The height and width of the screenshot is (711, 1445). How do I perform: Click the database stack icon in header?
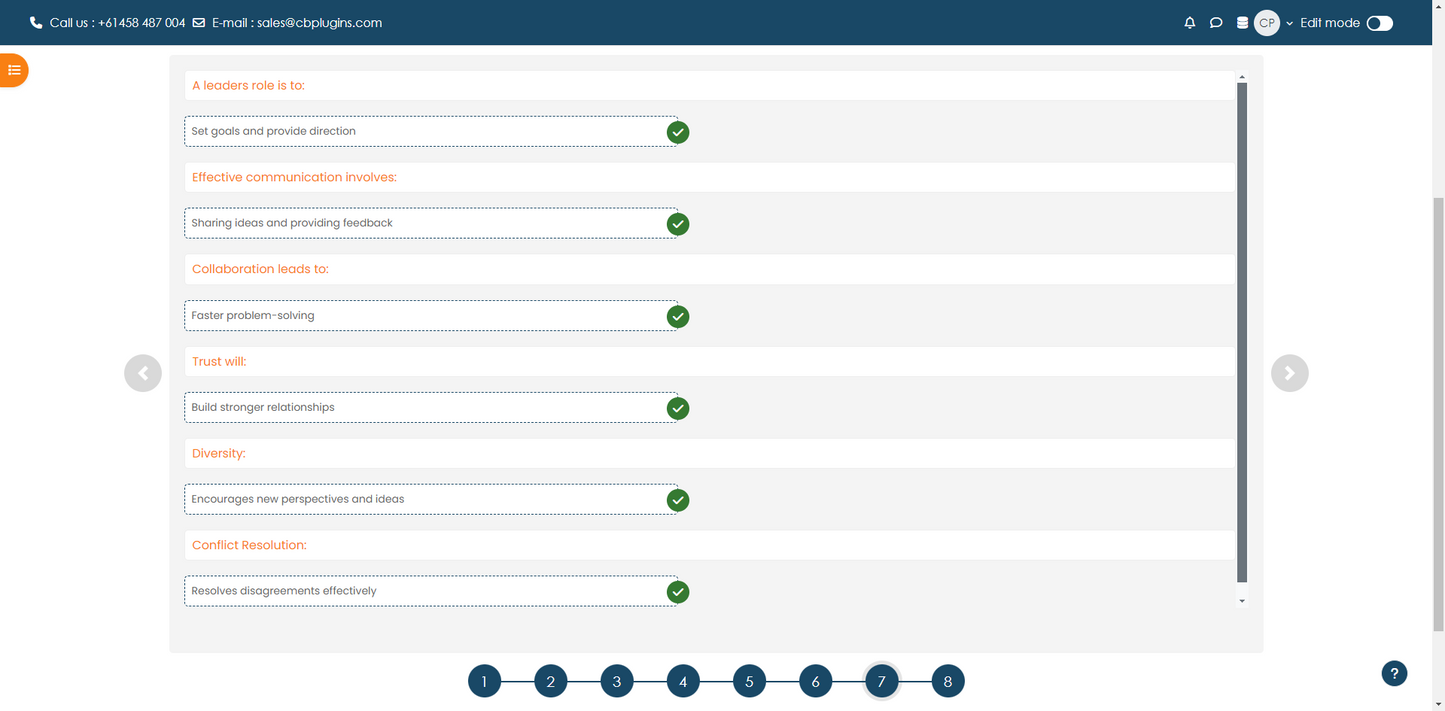click(1242, 23)
